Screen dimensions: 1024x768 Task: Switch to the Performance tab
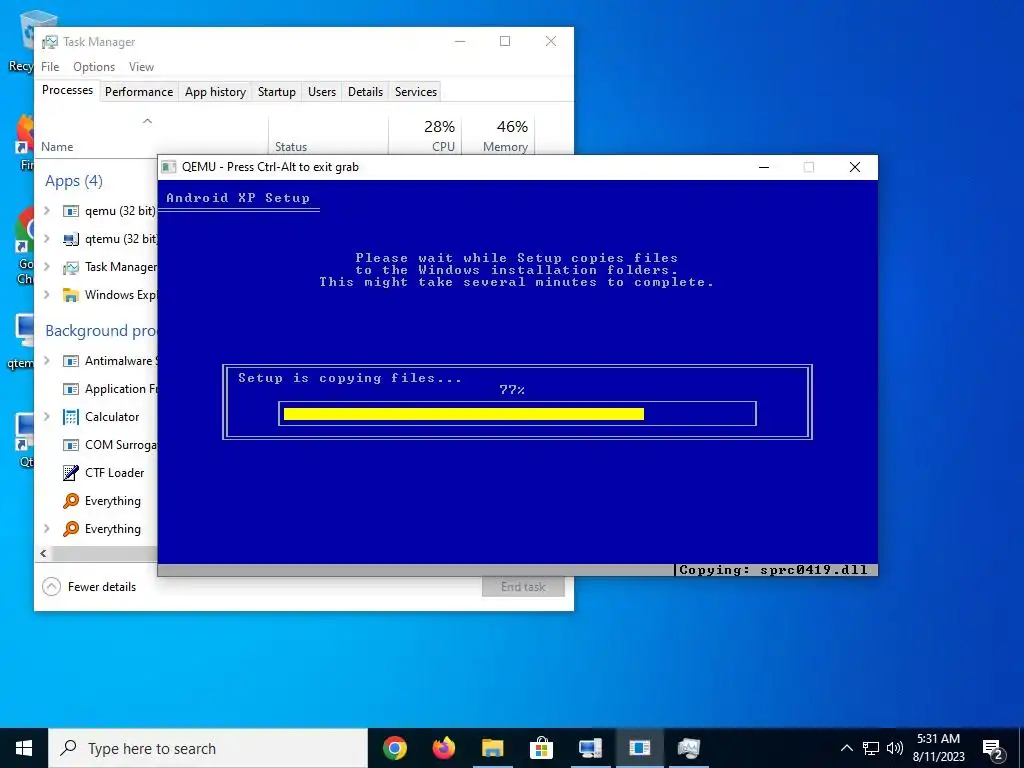click(139, 92)
